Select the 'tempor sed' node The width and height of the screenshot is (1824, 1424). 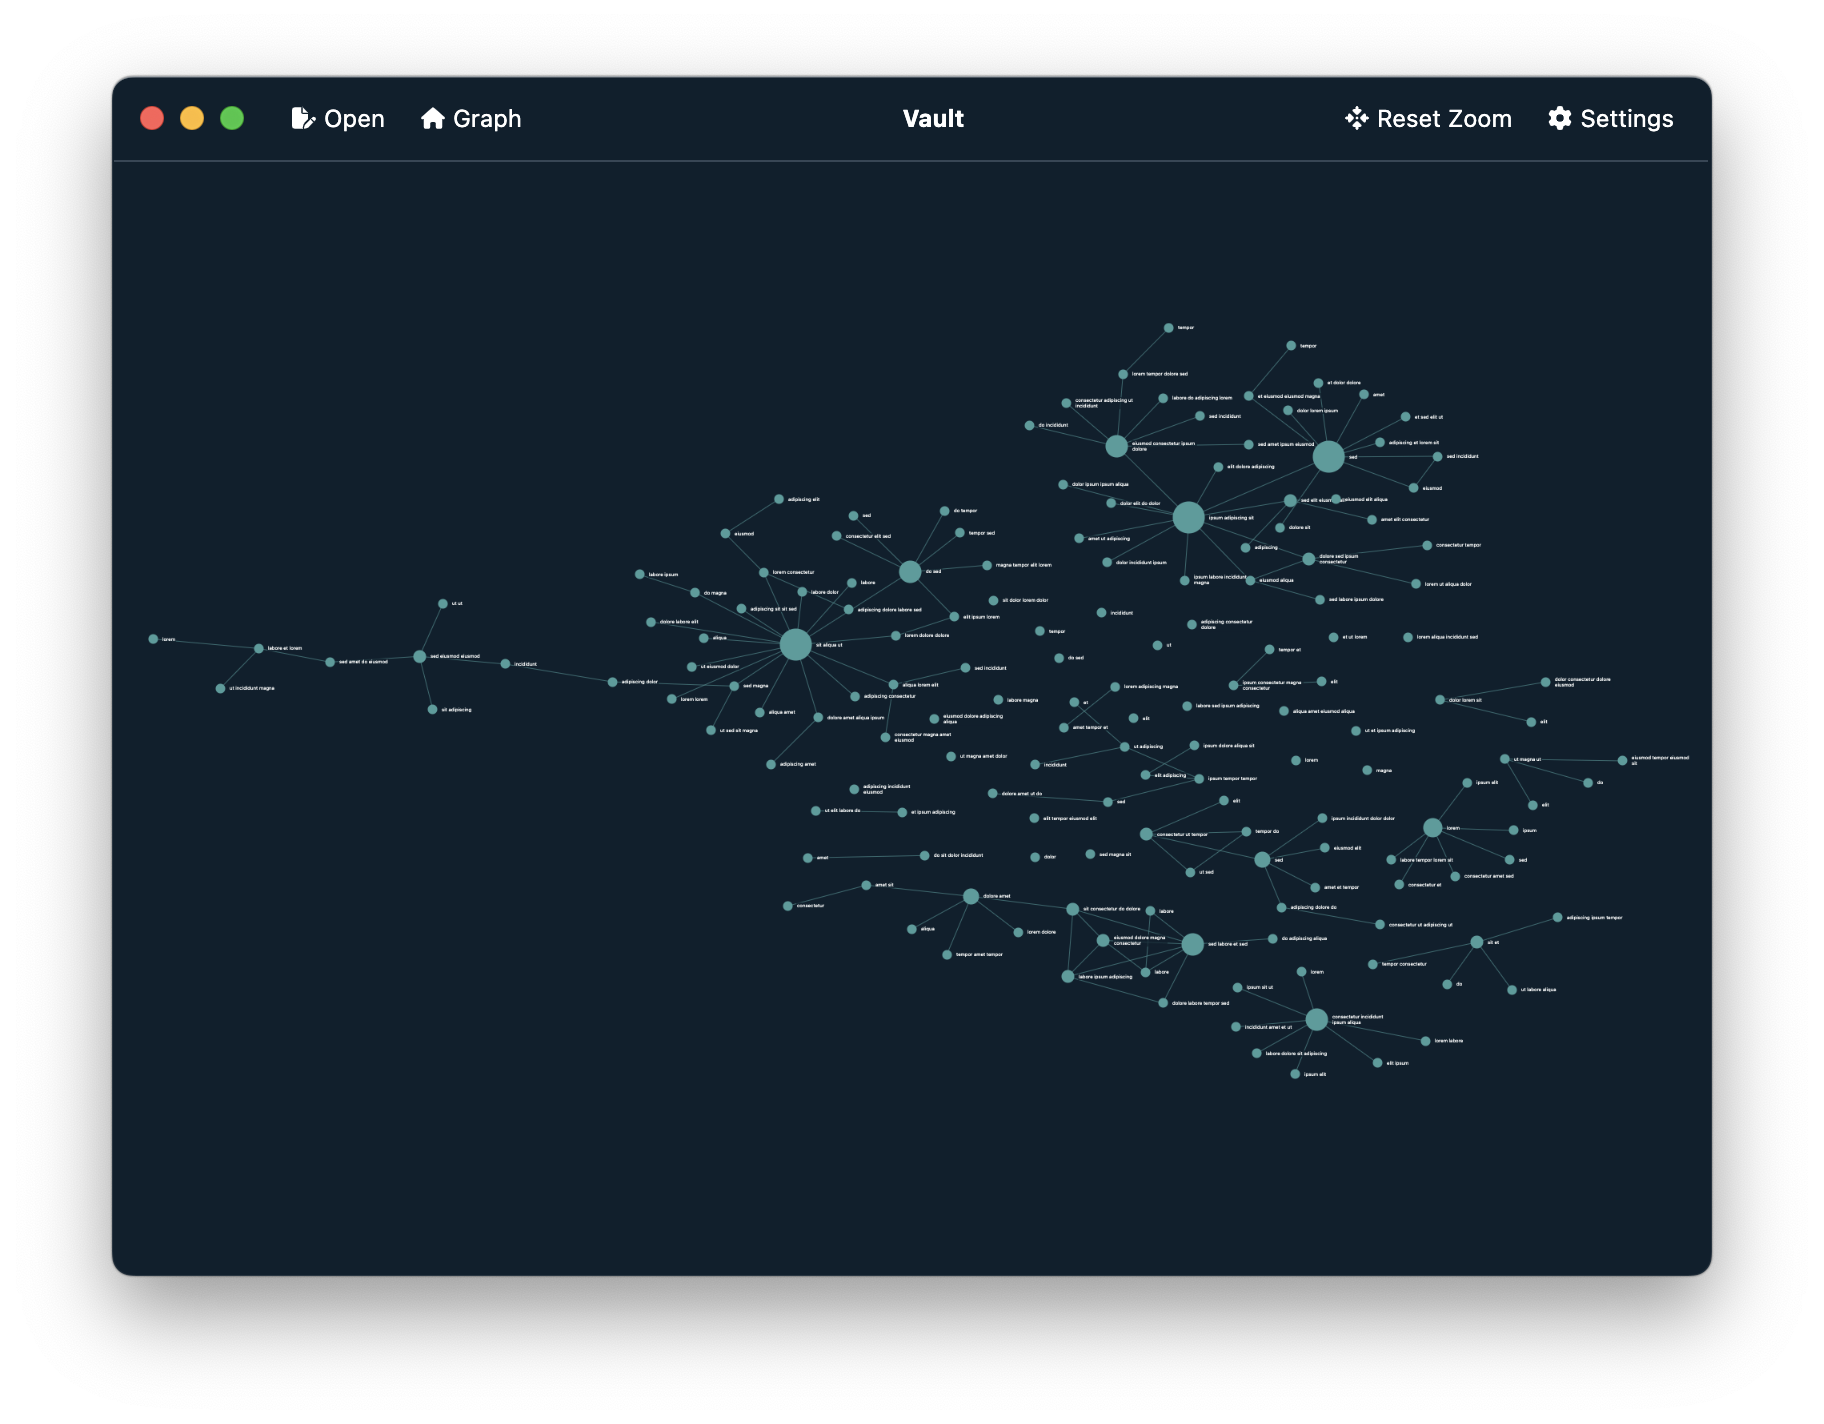[960, 533]
